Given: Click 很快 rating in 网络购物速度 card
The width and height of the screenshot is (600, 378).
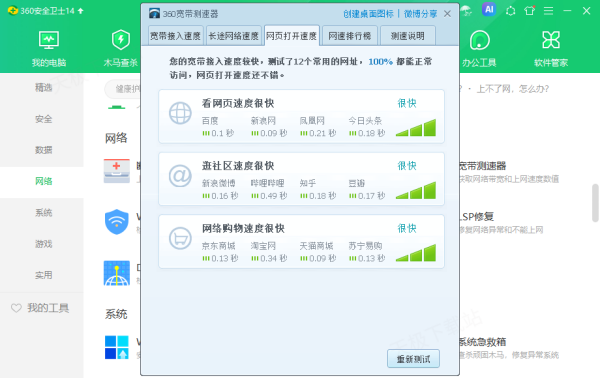Looking at the screenshot, I should [x=407, y=228].
